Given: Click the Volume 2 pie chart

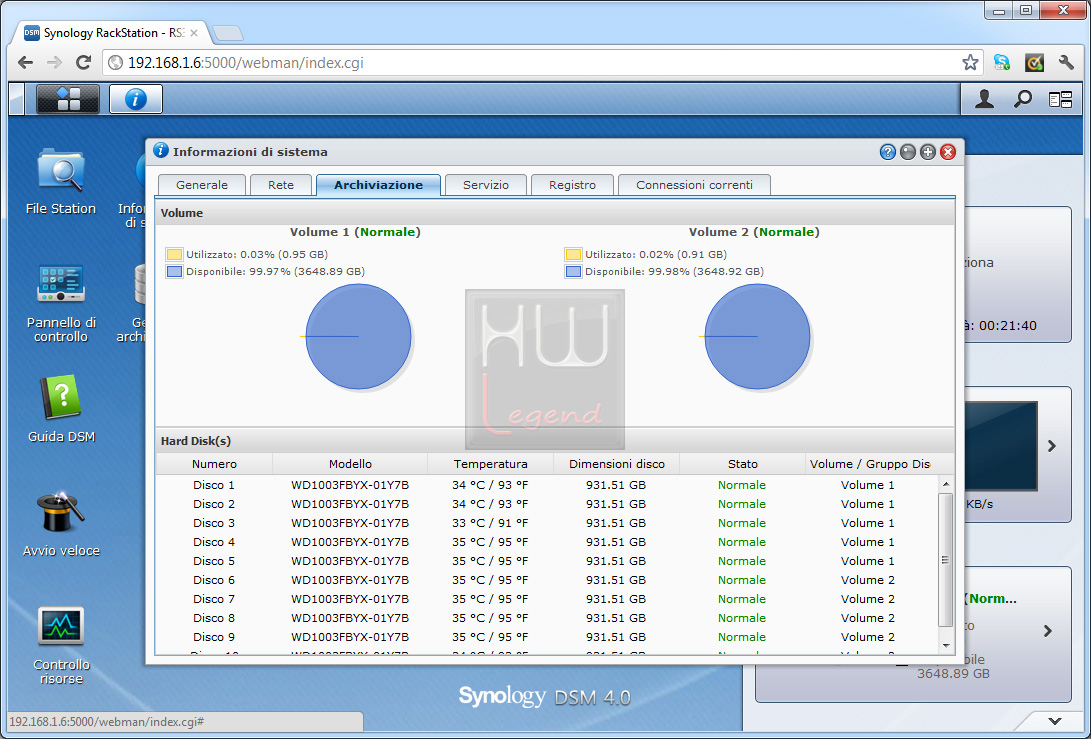Looking at the screenshot, I should click(x=757, y=337).
